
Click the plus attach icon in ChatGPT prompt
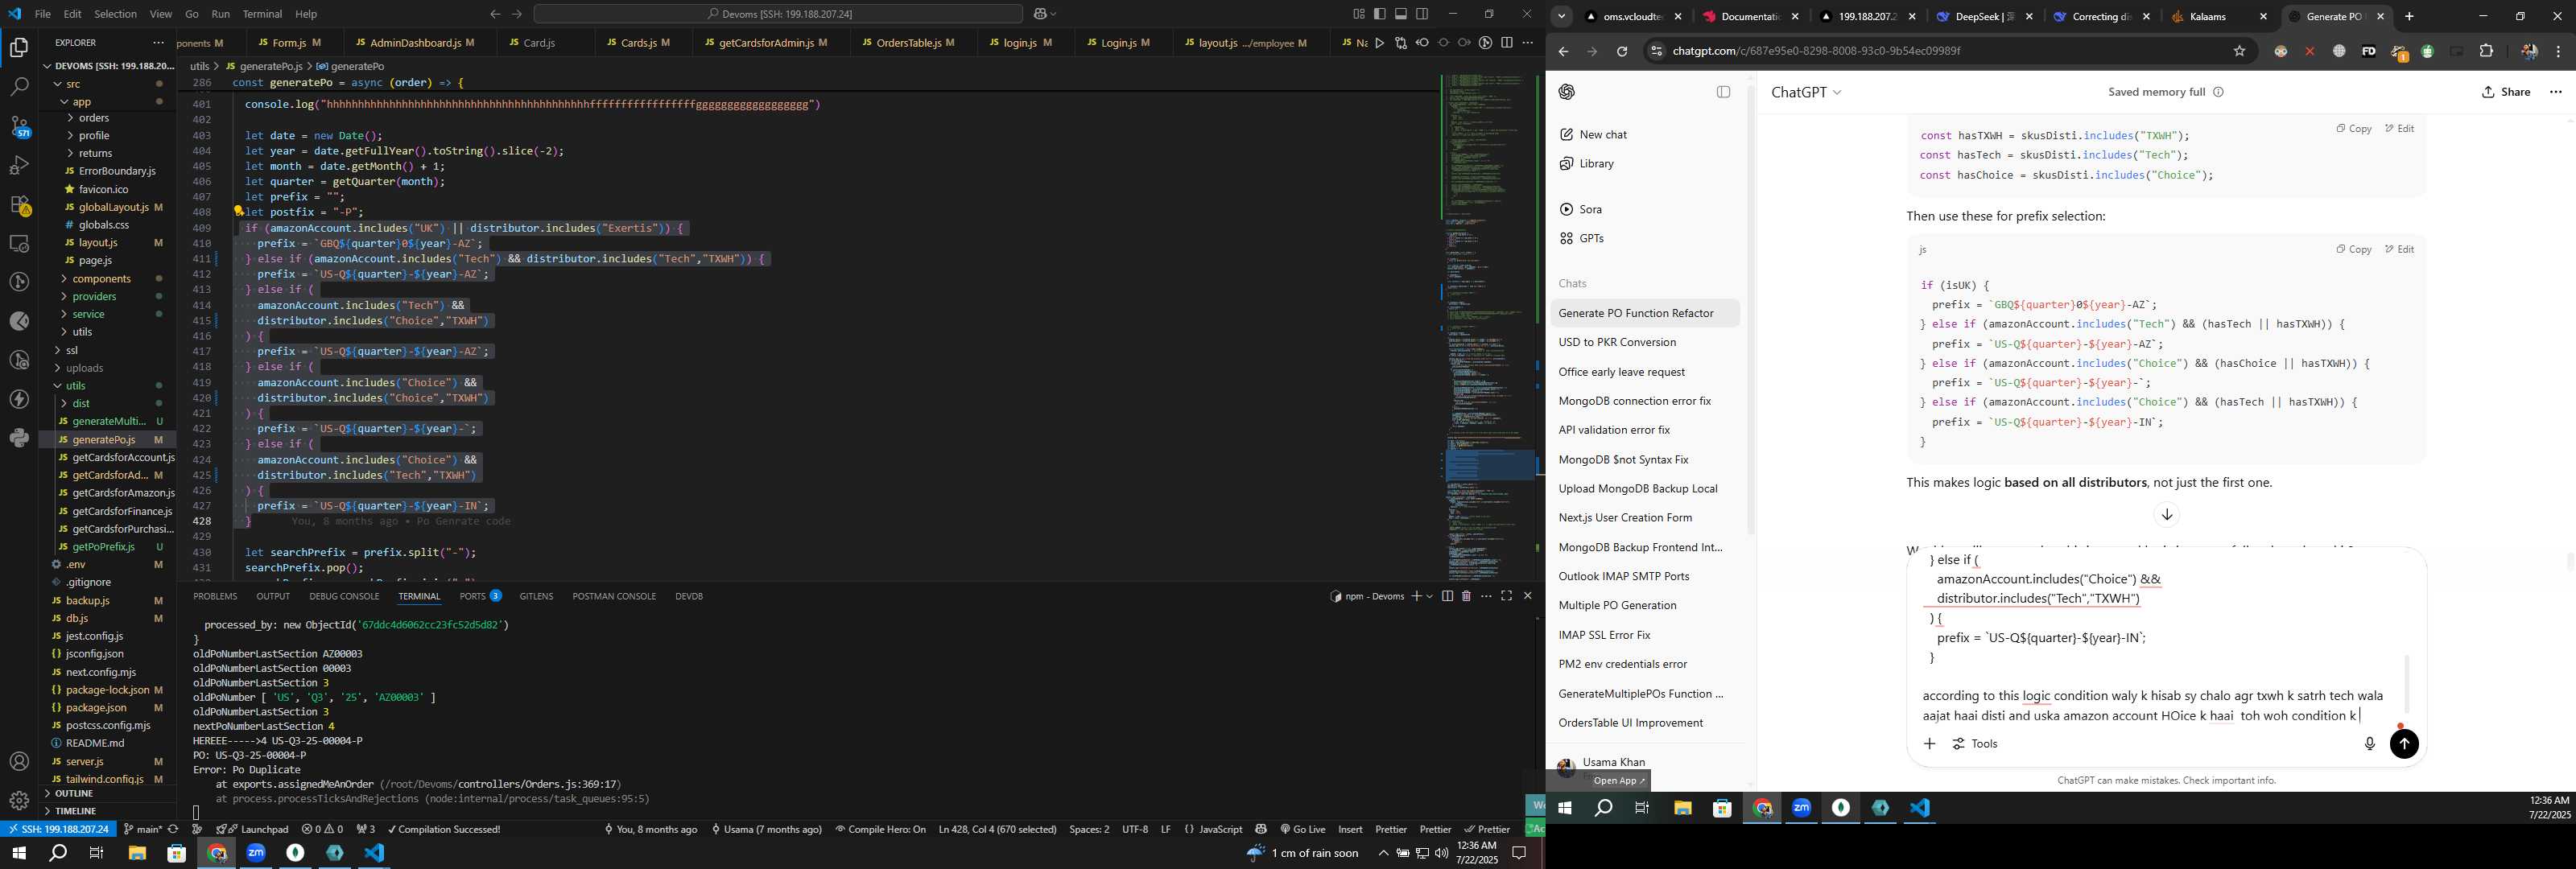click(1929, 744)
